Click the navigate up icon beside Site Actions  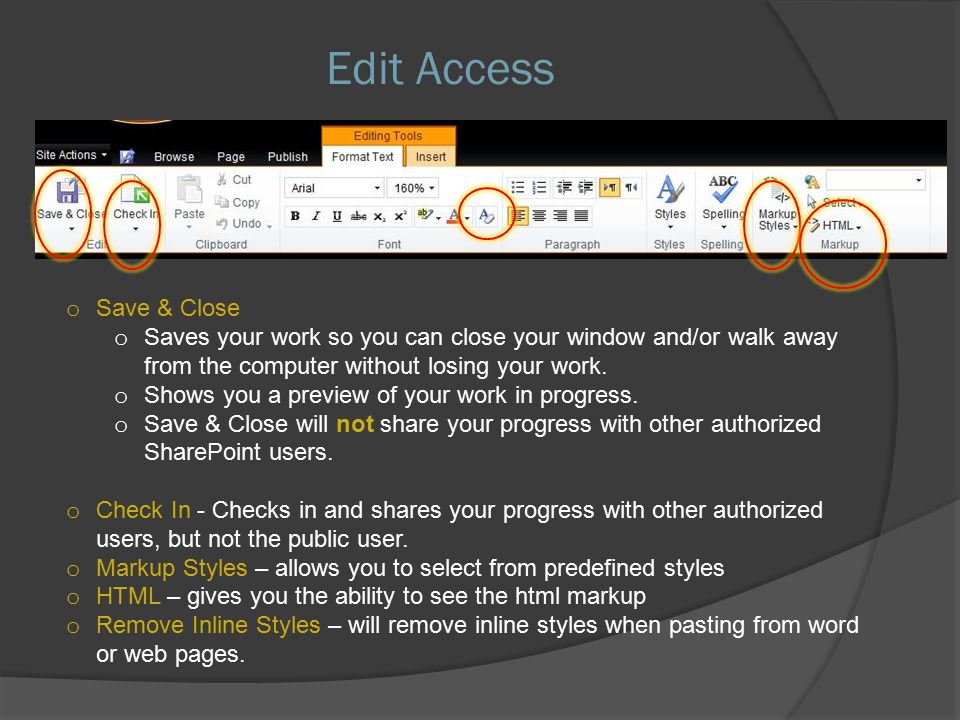click(127, 157)
